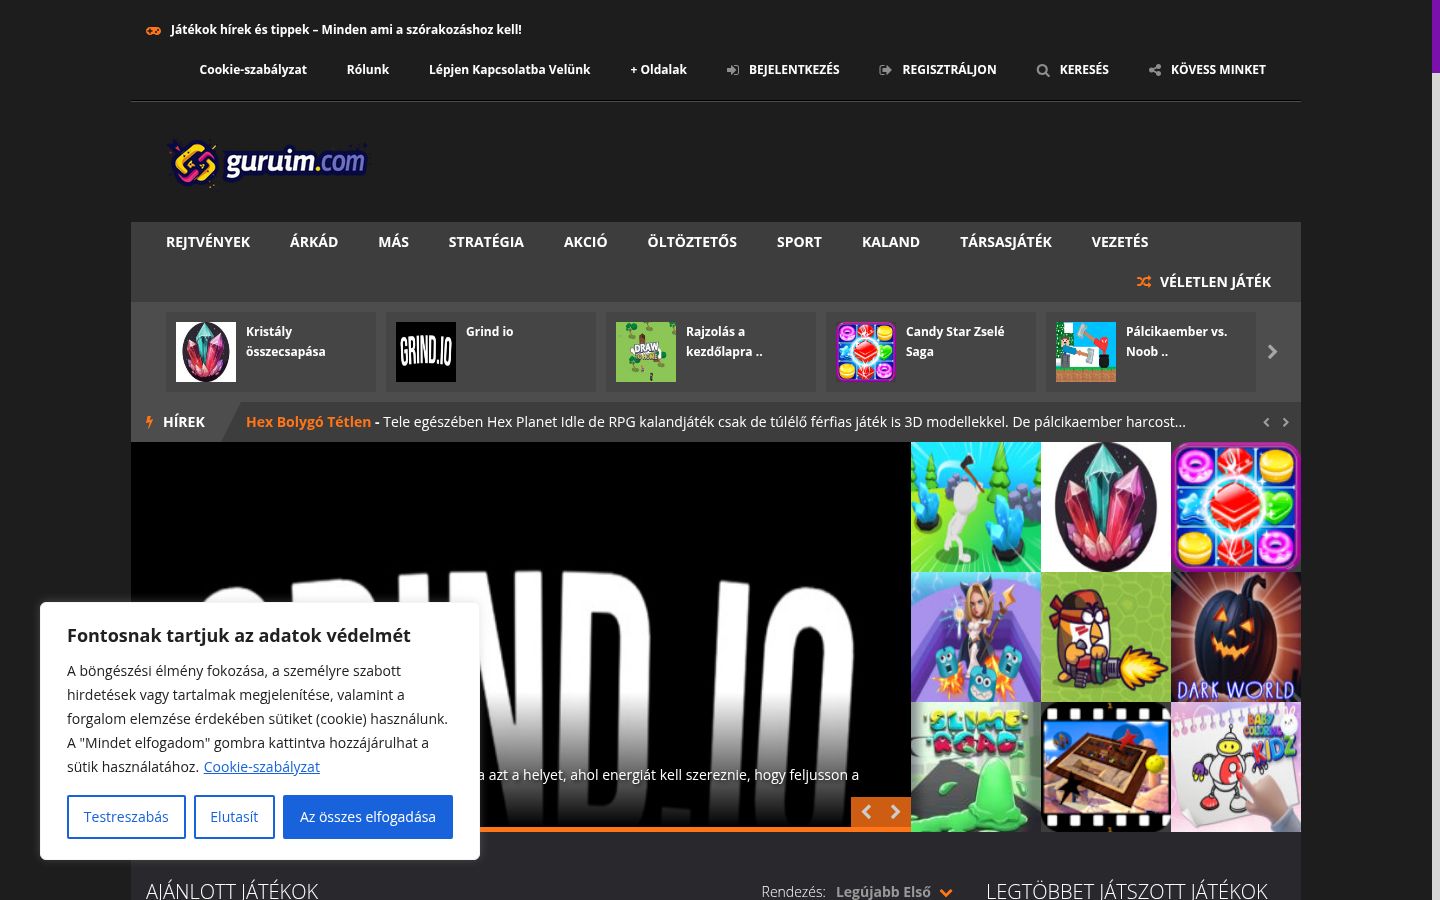
Task: Open Grind io thumbnail in carousel
Action: pos(426,352)
